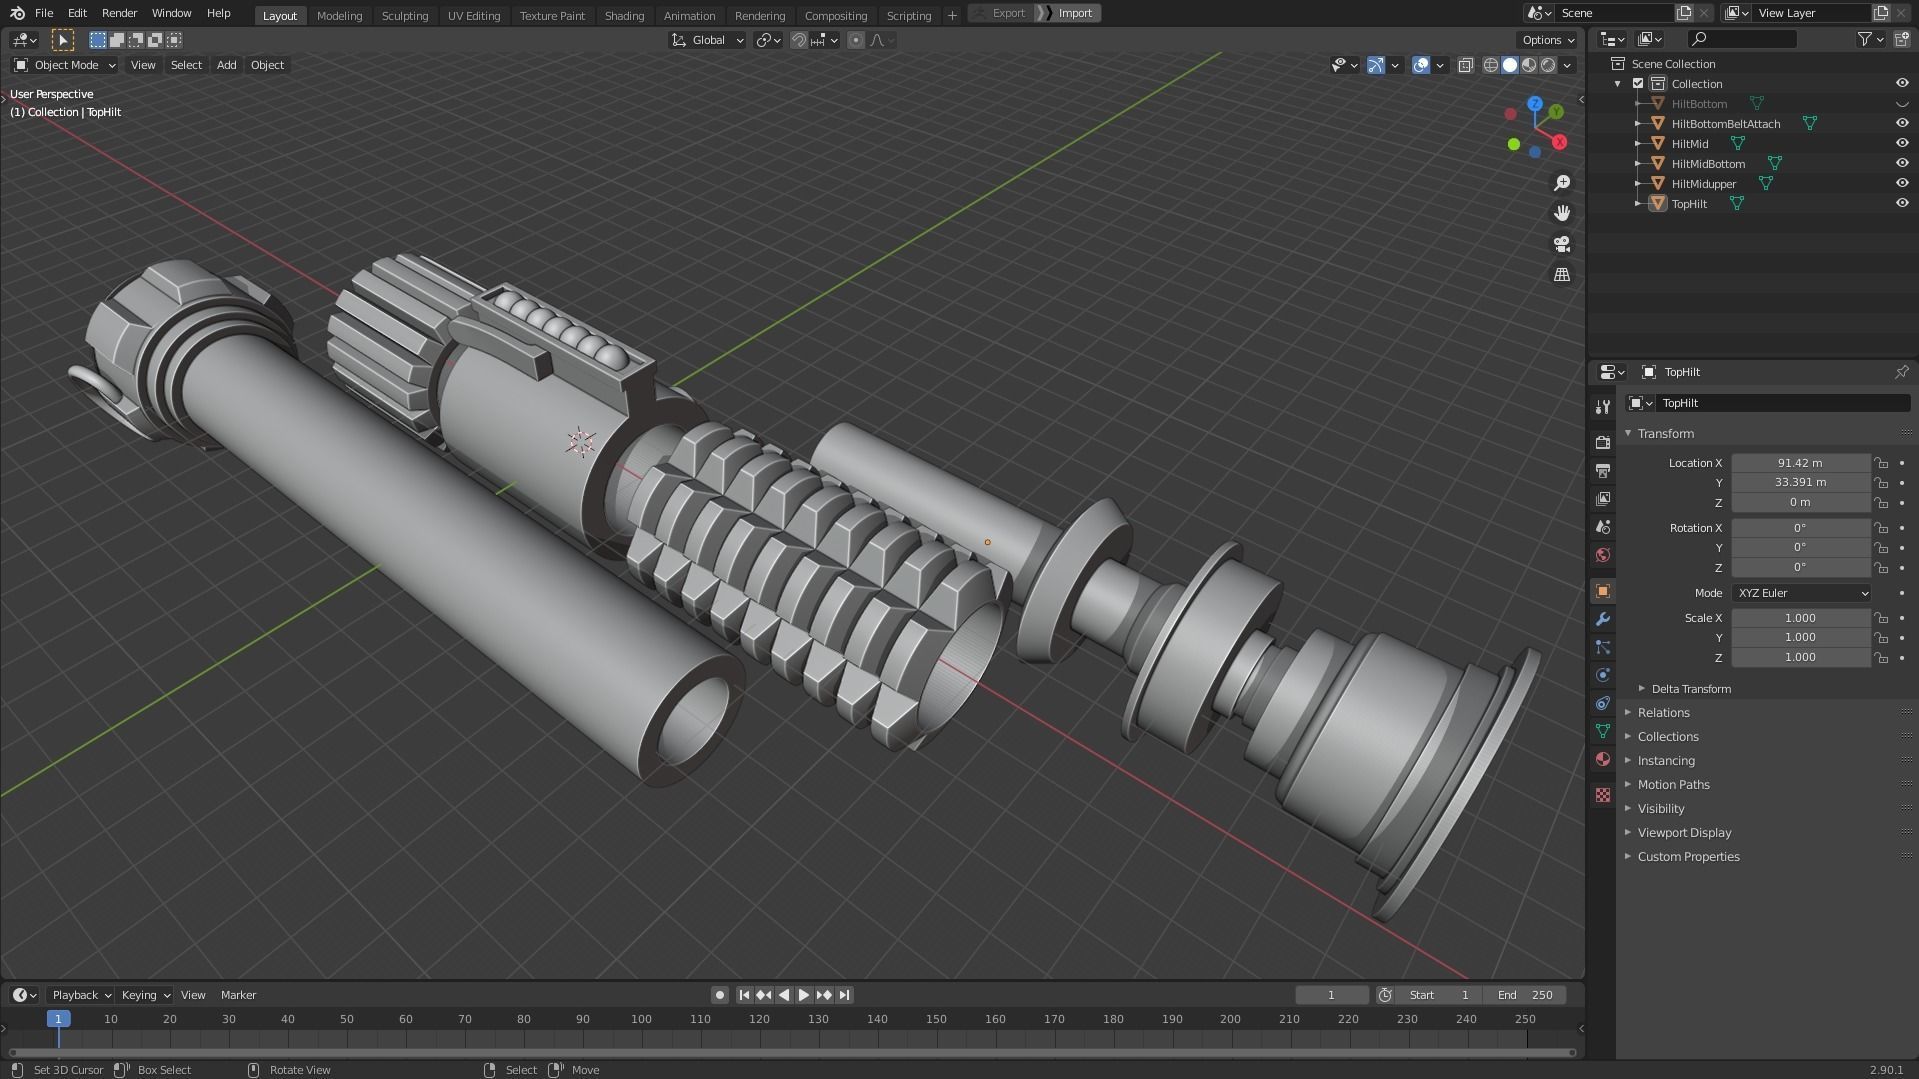This screenshot has width=1919, height=1079.
Task: Open the Render properties tab
Action: 1603,442
